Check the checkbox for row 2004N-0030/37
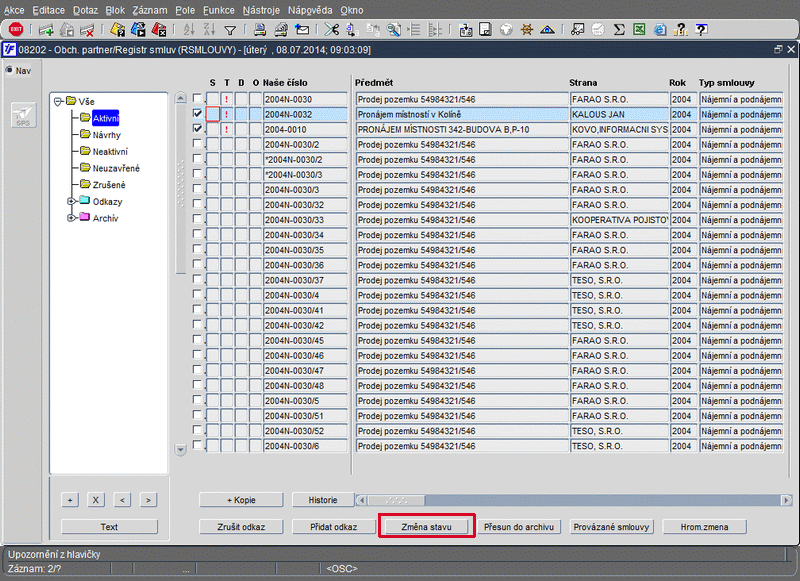 pyautogui.click(x=197, y=279)
